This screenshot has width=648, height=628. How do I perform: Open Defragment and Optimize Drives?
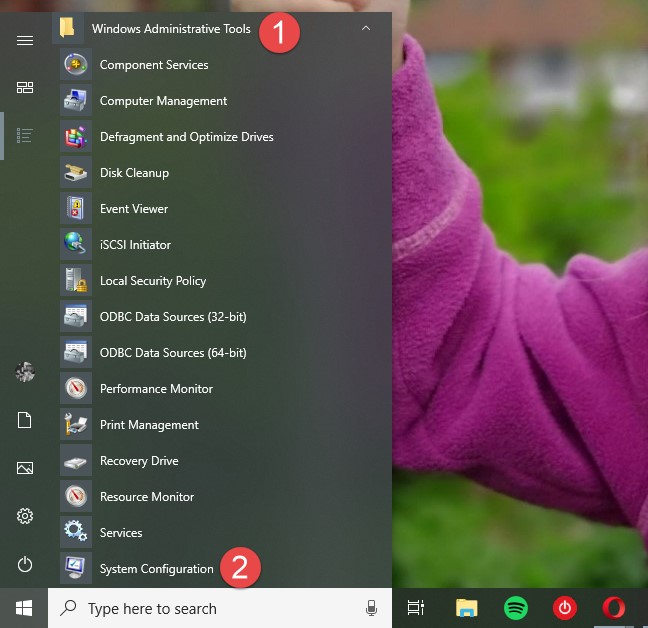(186, 137)
